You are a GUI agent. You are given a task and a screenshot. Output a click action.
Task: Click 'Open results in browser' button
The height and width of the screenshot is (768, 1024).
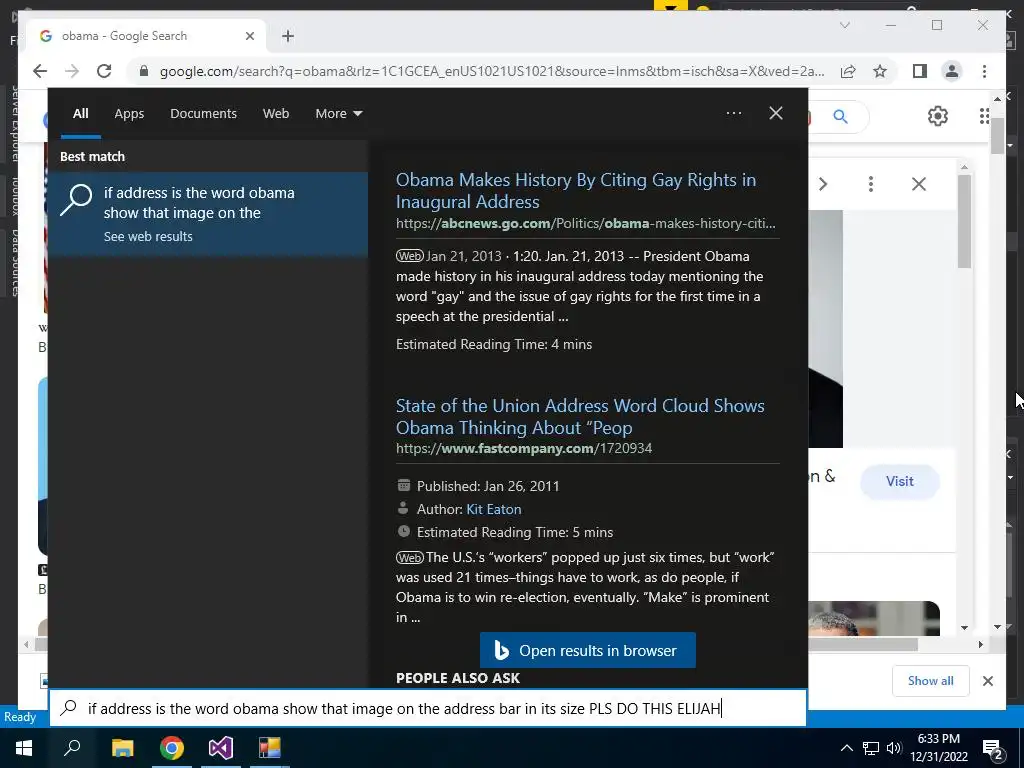pos(588,650)
